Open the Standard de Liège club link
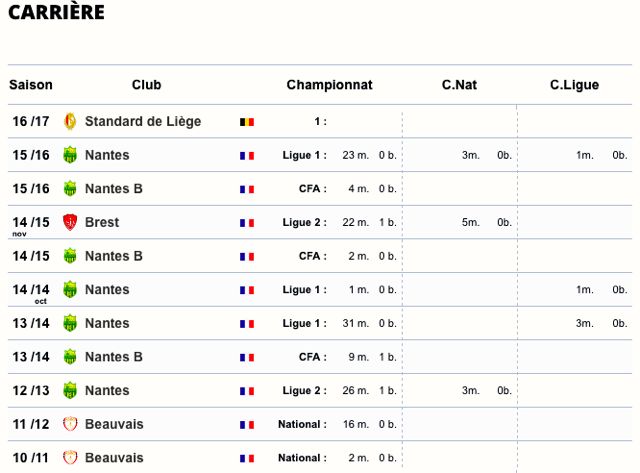 click(x=143, y=121)
